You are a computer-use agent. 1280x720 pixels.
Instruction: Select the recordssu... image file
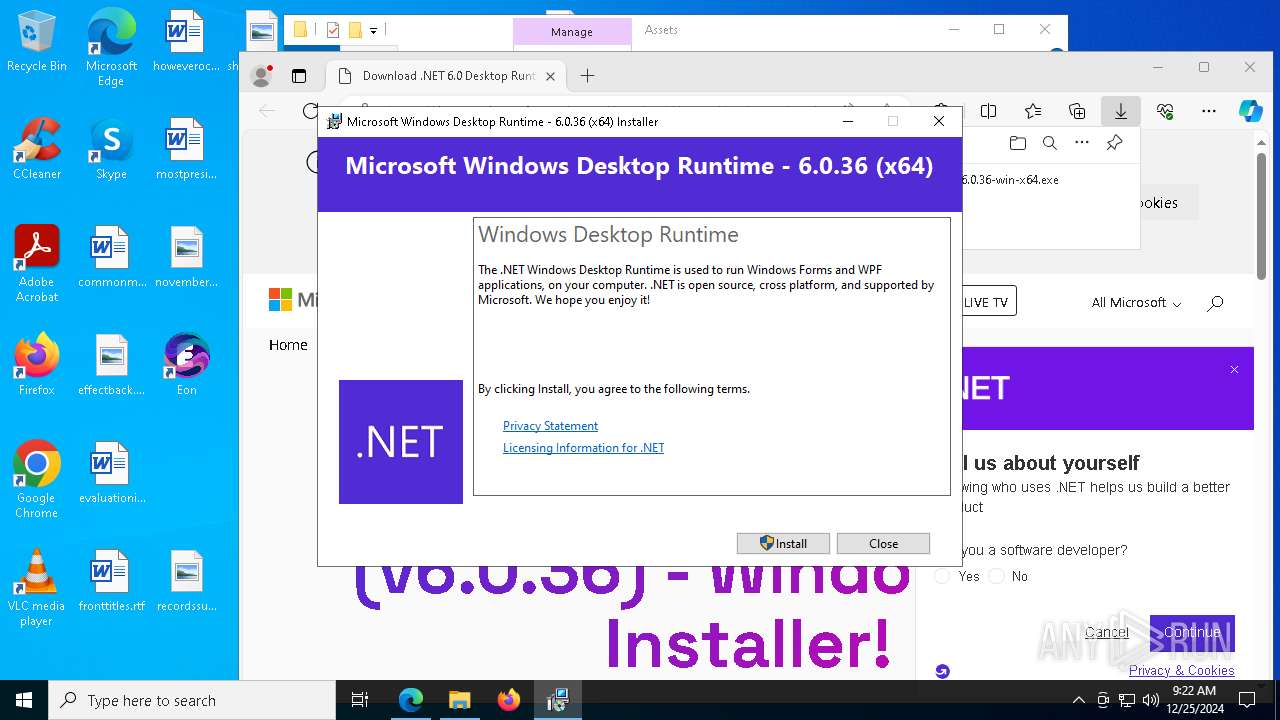coord(187,582)
